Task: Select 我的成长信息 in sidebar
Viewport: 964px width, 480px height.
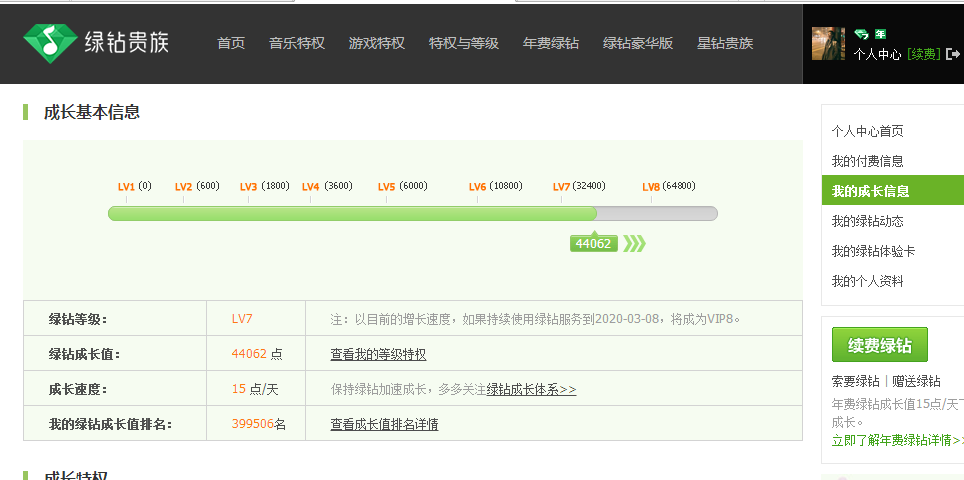Action: click(x=893, y=191)
